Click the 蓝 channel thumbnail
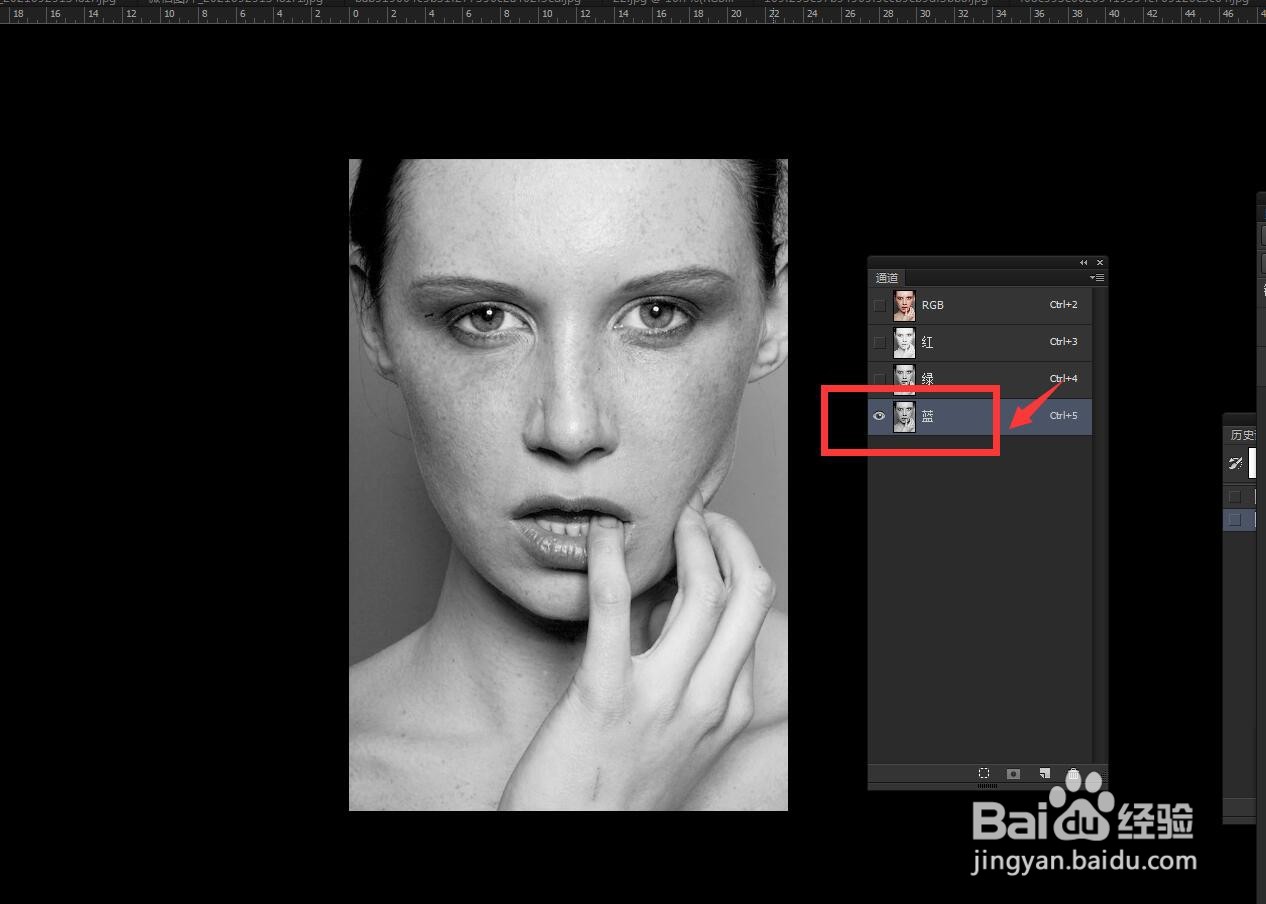Viewport: 1266px width, 904px height. [x=904, y=416]
